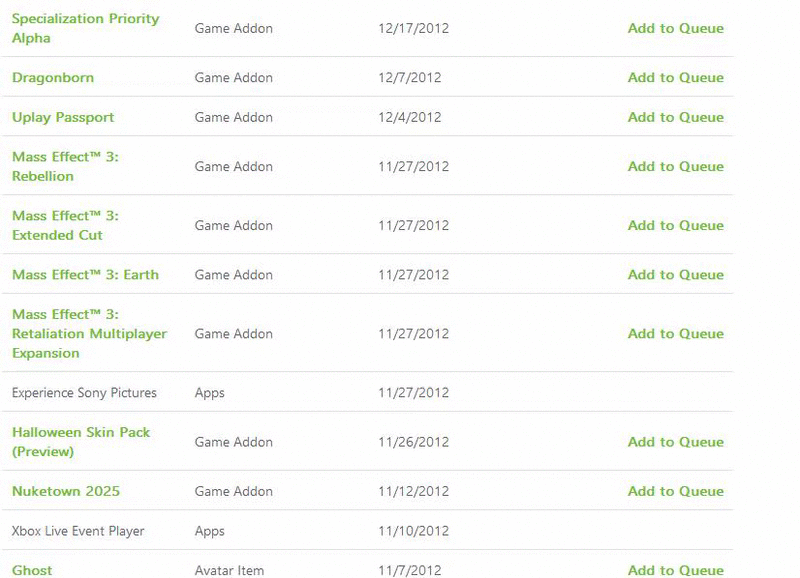Image resolution: width=800 pixels, height=578 pixels.
Task: Open the Nuketown 2025 link
Action: [x=66, y=491]
